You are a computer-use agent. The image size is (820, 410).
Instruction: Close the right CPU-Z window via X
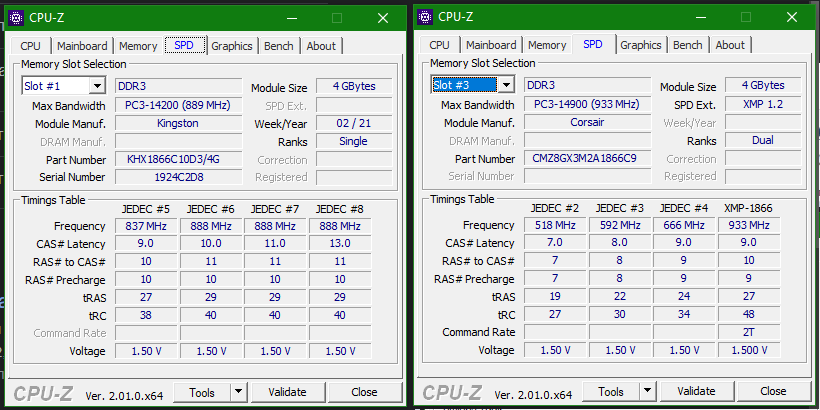point(792,17)
